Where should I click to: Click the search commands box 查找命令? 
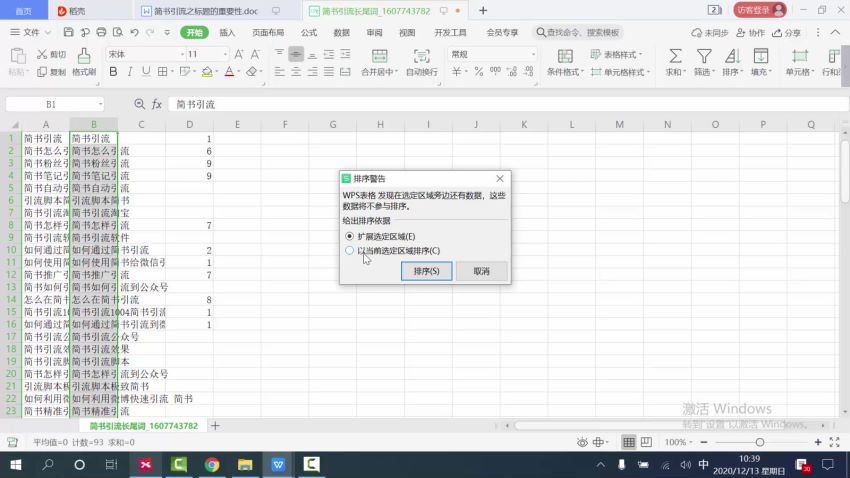tap(578, 33)
